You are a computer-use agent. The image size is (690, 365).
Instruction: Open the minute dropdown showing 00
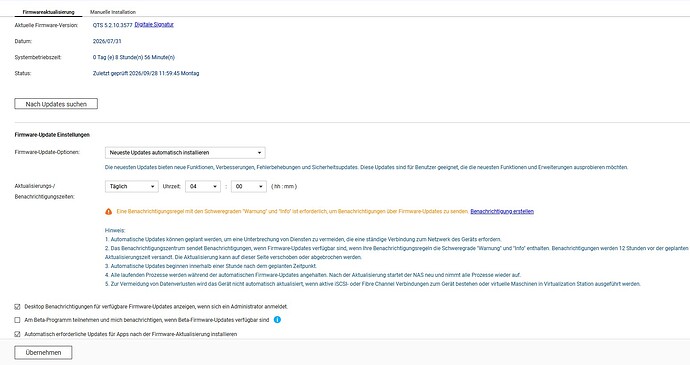coord(249,186)
